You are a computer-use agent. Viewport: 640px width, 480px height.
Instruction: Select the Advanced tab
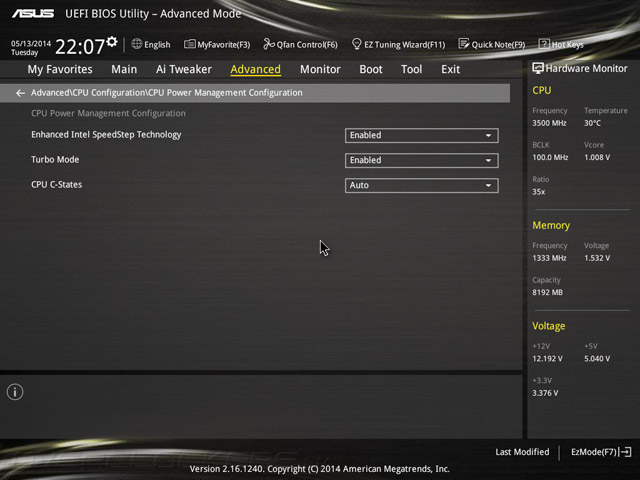(x=256, y=69)
